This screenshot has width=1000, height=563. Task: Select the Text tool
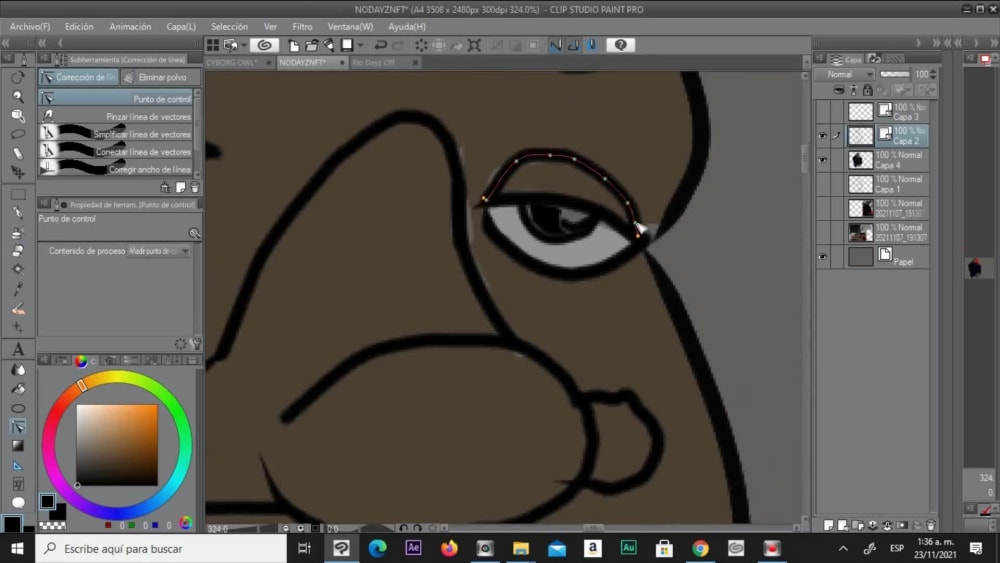coord(18,349)
